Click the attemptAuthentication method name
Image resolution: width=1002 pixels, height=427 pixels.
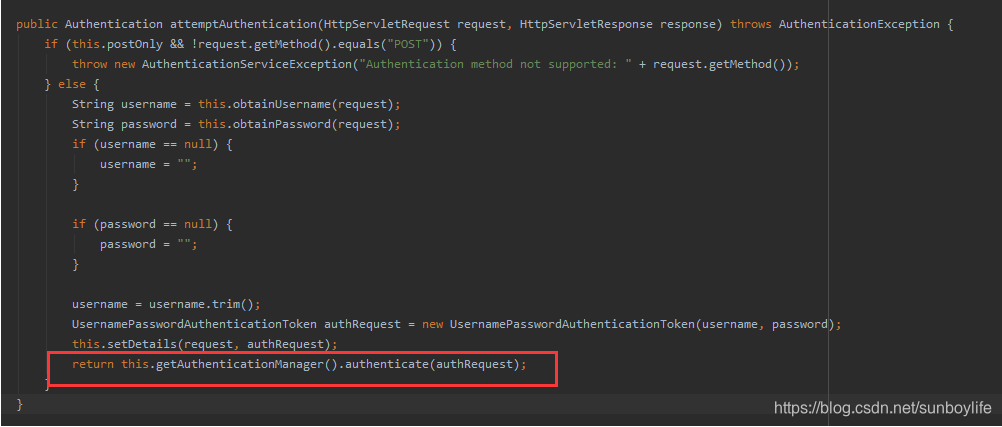(x=243, y=24)
